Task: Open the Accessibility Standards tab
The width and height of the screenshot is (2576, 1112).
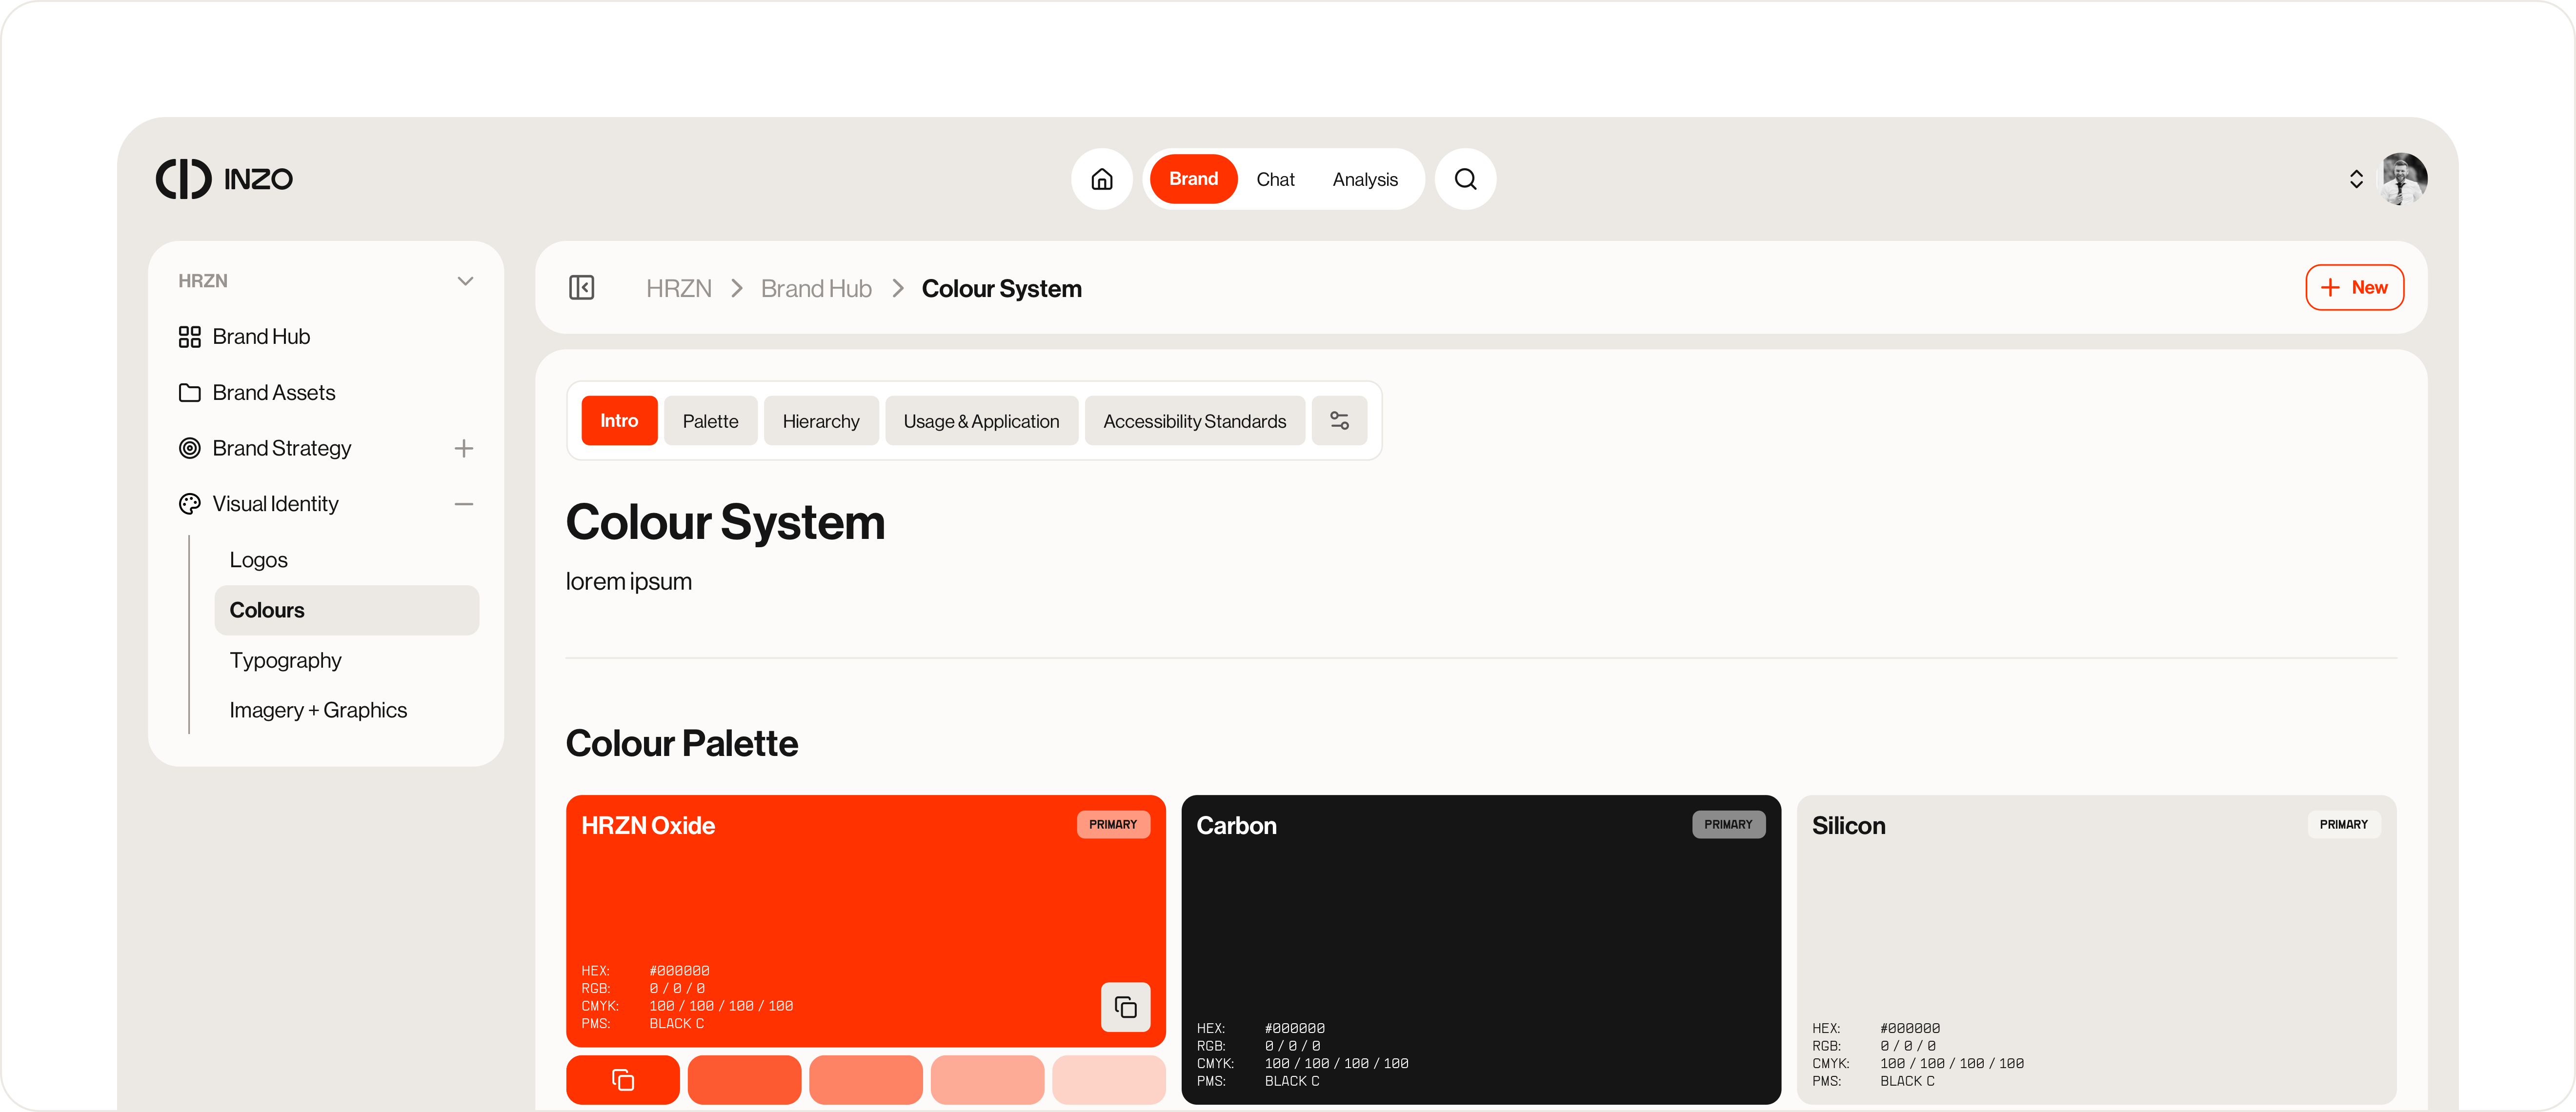Action: coord(1194,420)
